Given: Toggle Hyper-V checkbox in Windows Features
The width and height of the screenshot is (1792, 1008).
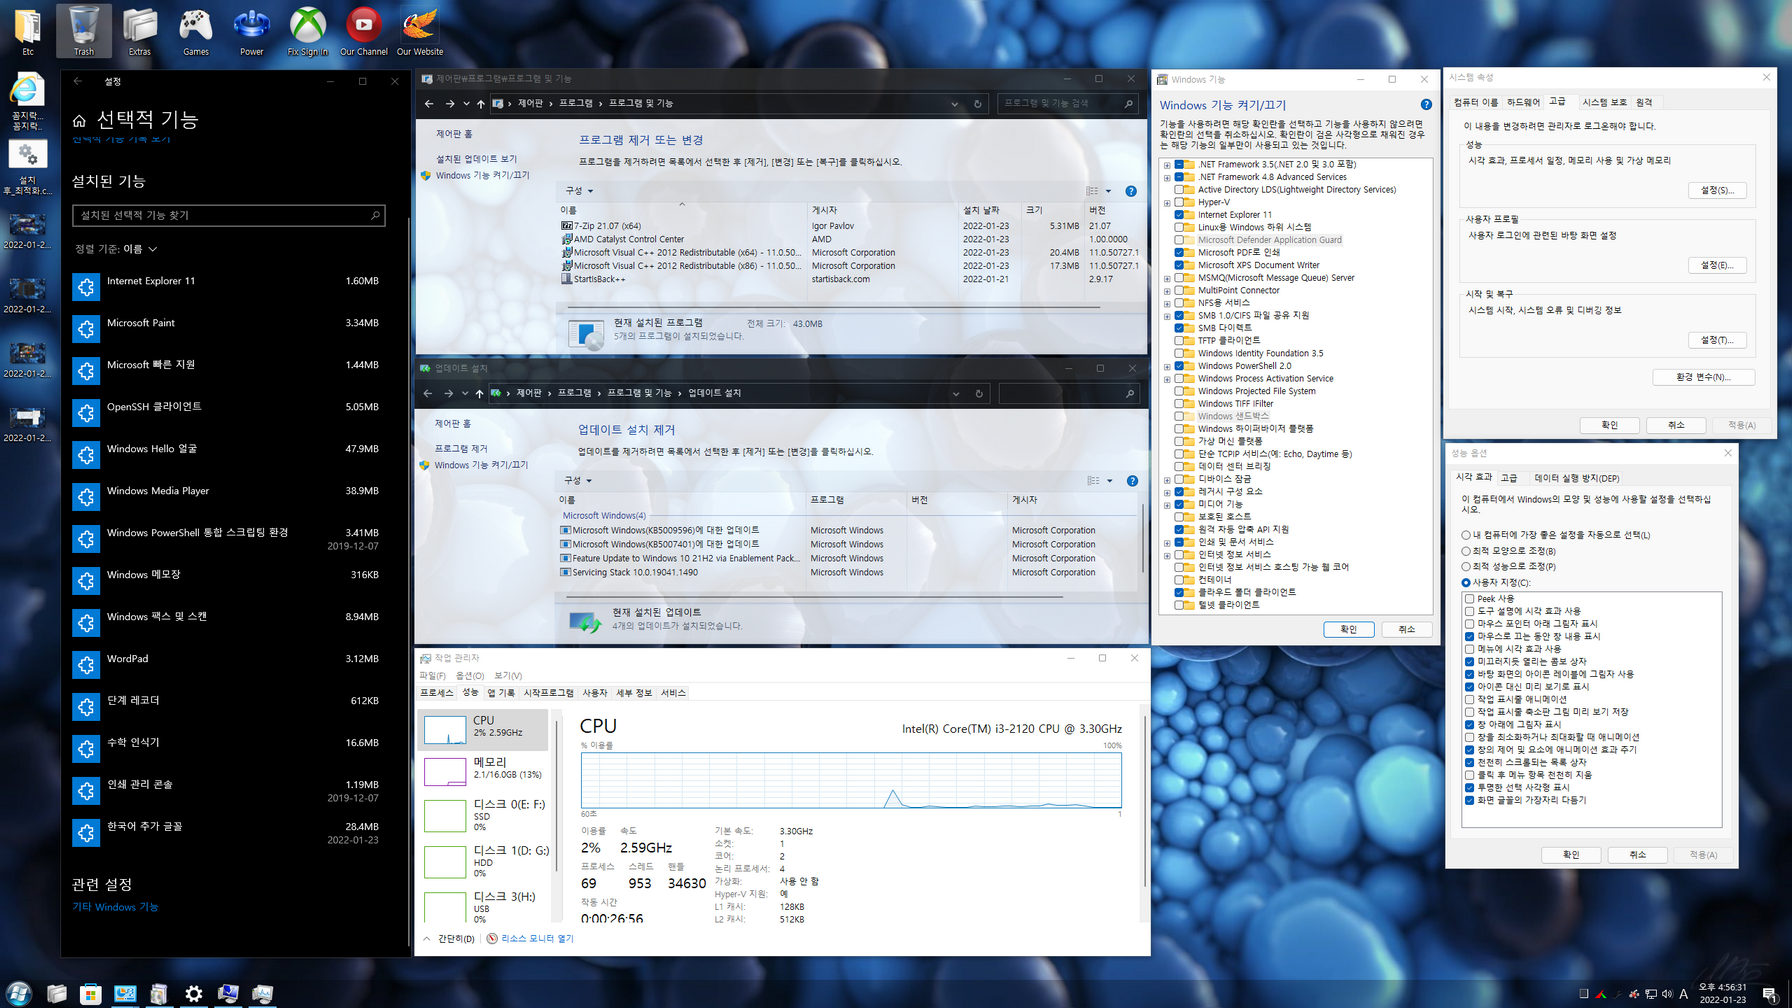Looking at the screenshot, I should click(x=1179, y=202).
